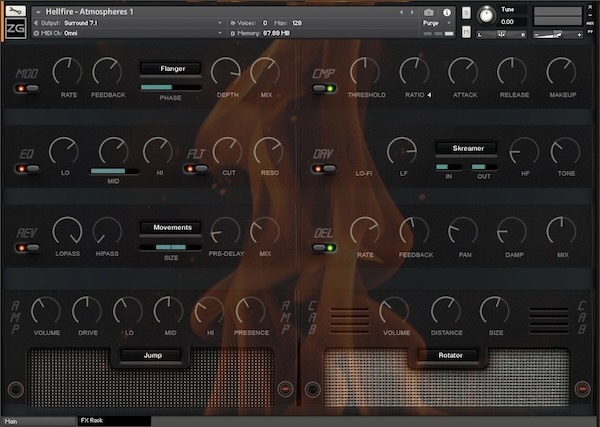Mute the instrument with M button
This screenshot has height=427, width=600.
(466, 32)
